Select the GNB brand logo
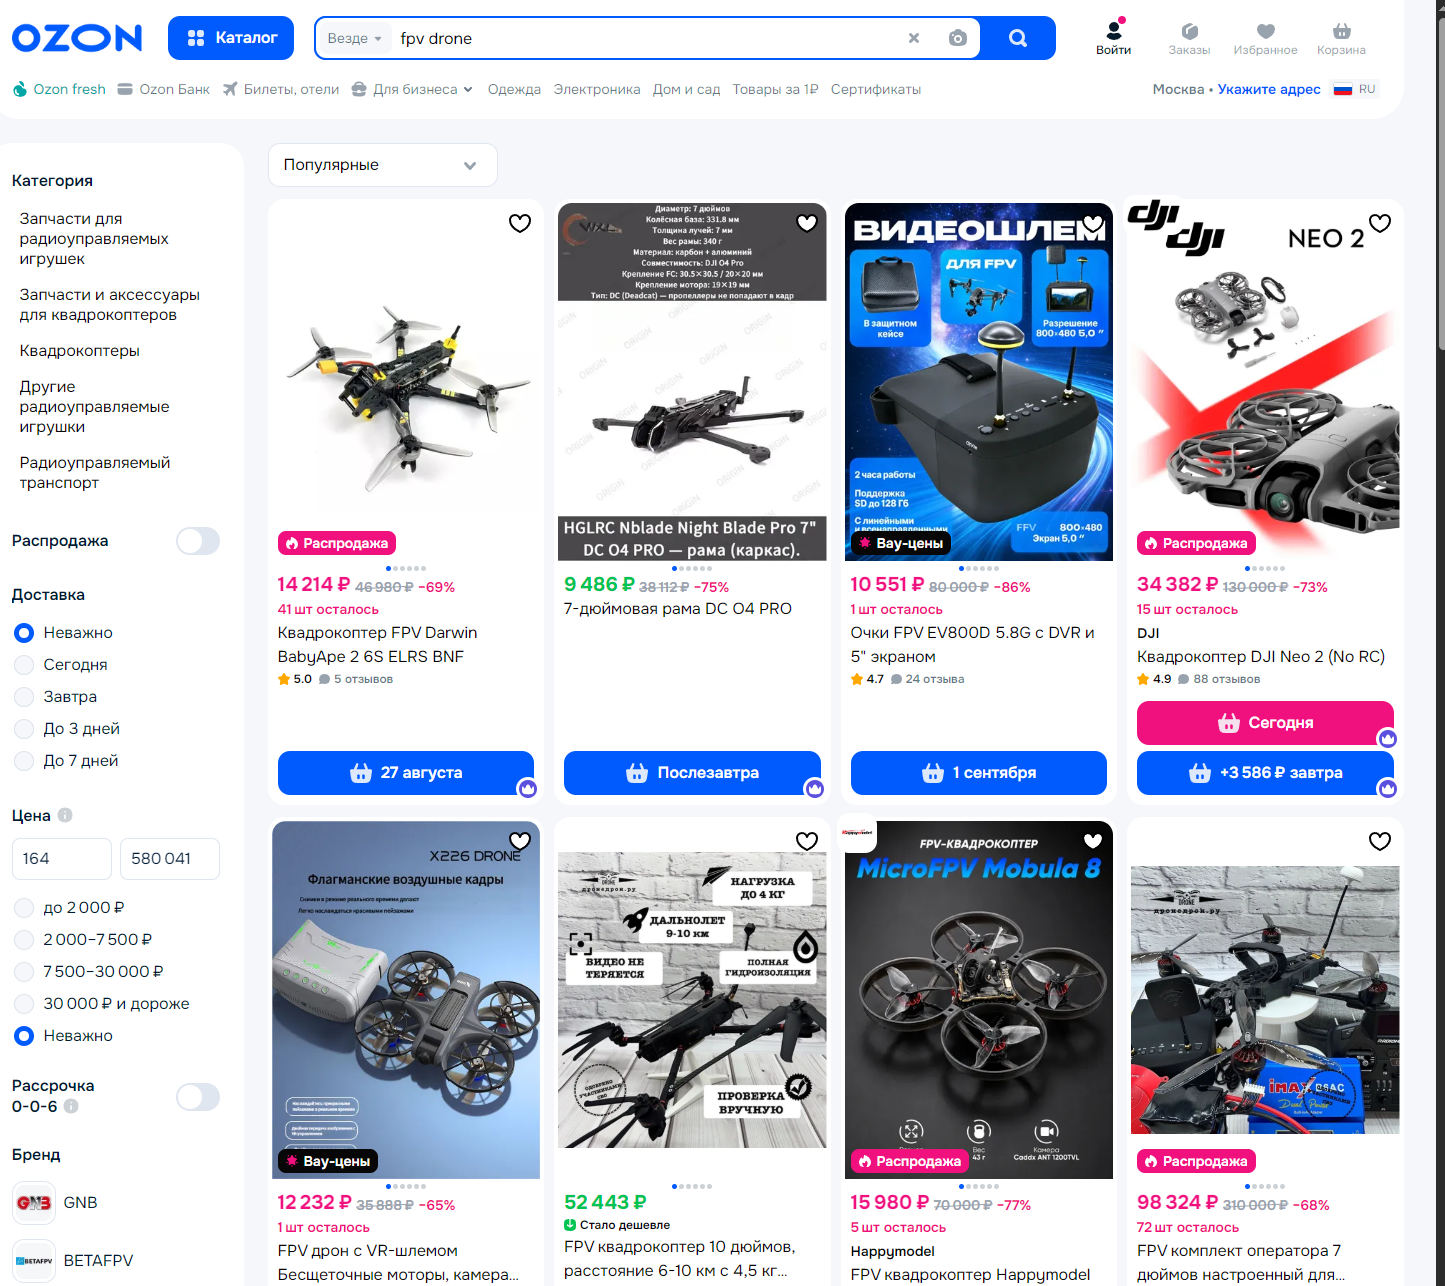1445x1286 pixels. pos(34,1203)
